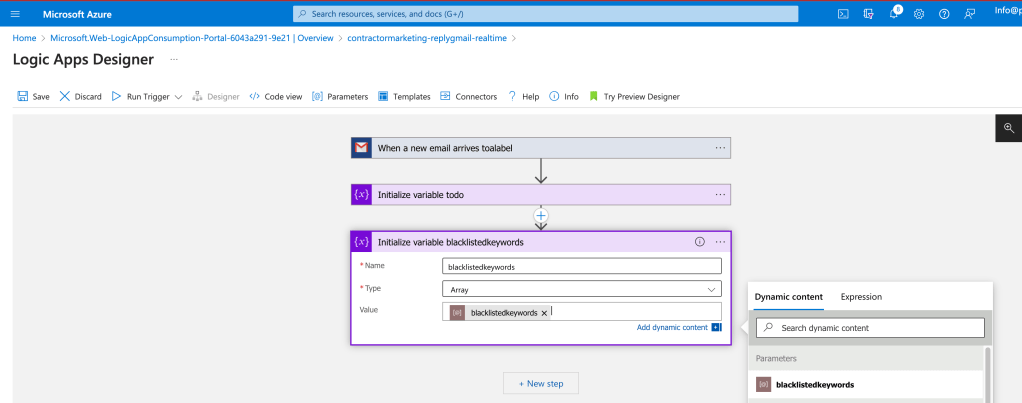
Task: Open the help question mark in header
Action: click(944, 14)
